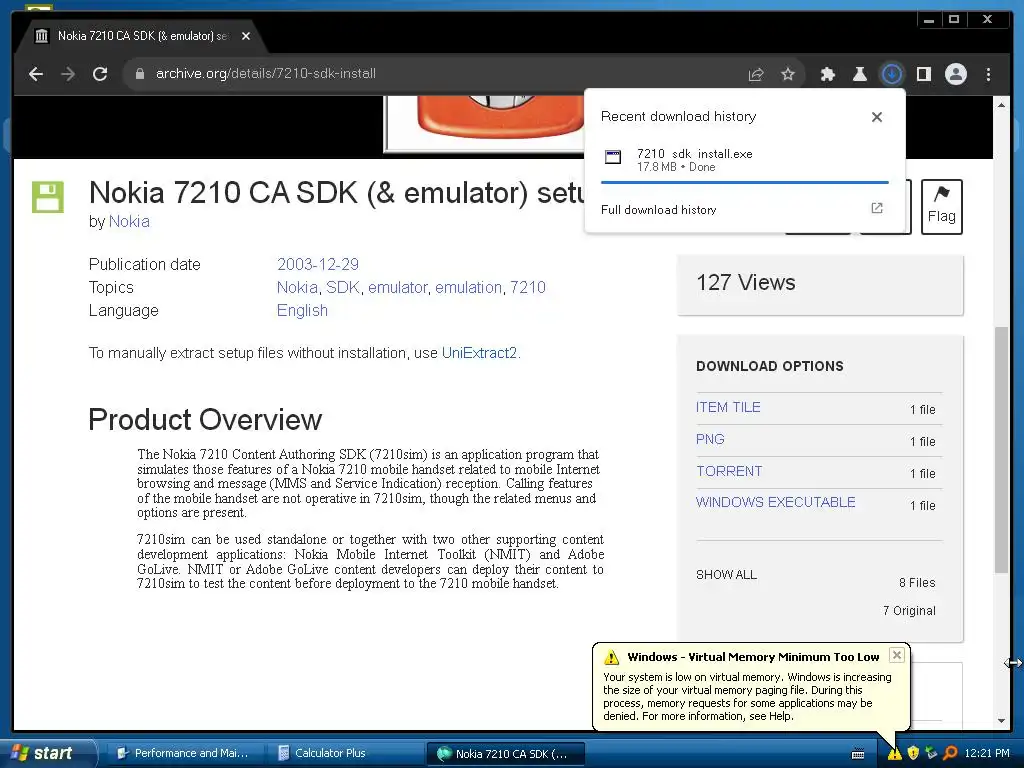Click the 8 Files count
The height and width of the screenshot is (768, 1024).
pos(917,583)
